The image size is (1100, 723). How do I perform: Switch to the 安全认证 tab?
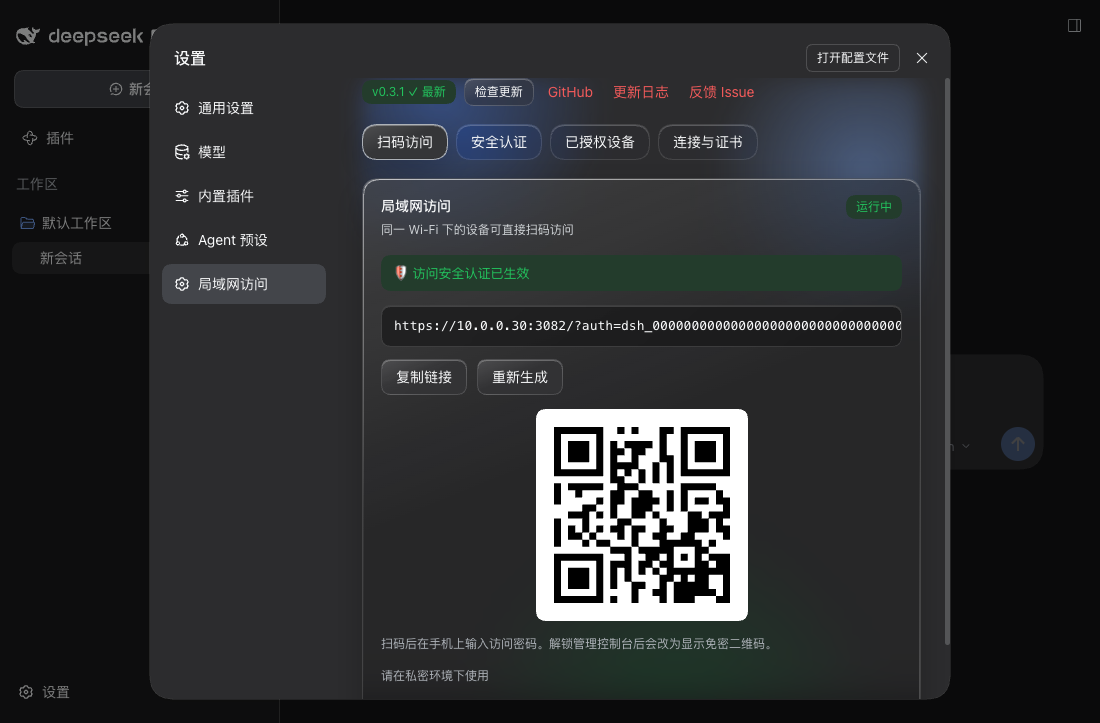[x=499, y=142]
